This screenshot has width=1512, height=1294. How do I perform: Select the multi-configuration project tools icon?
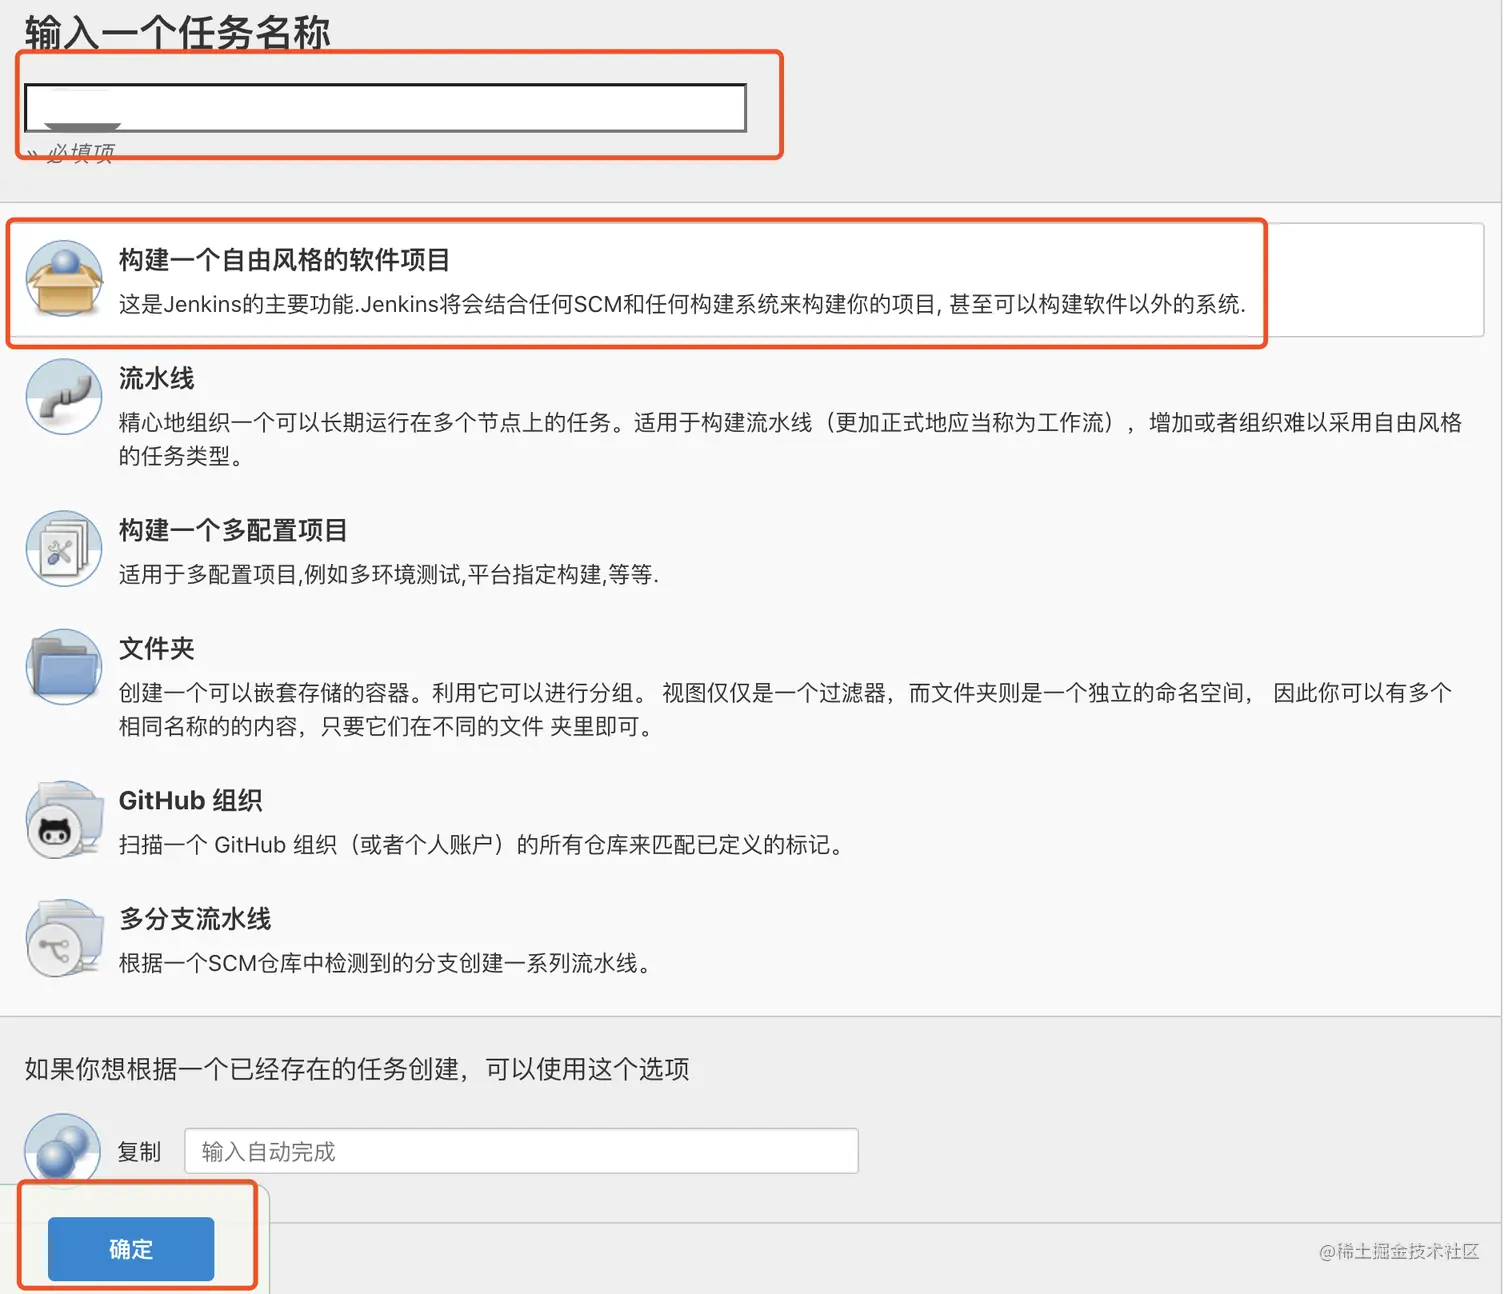(64, 549)
